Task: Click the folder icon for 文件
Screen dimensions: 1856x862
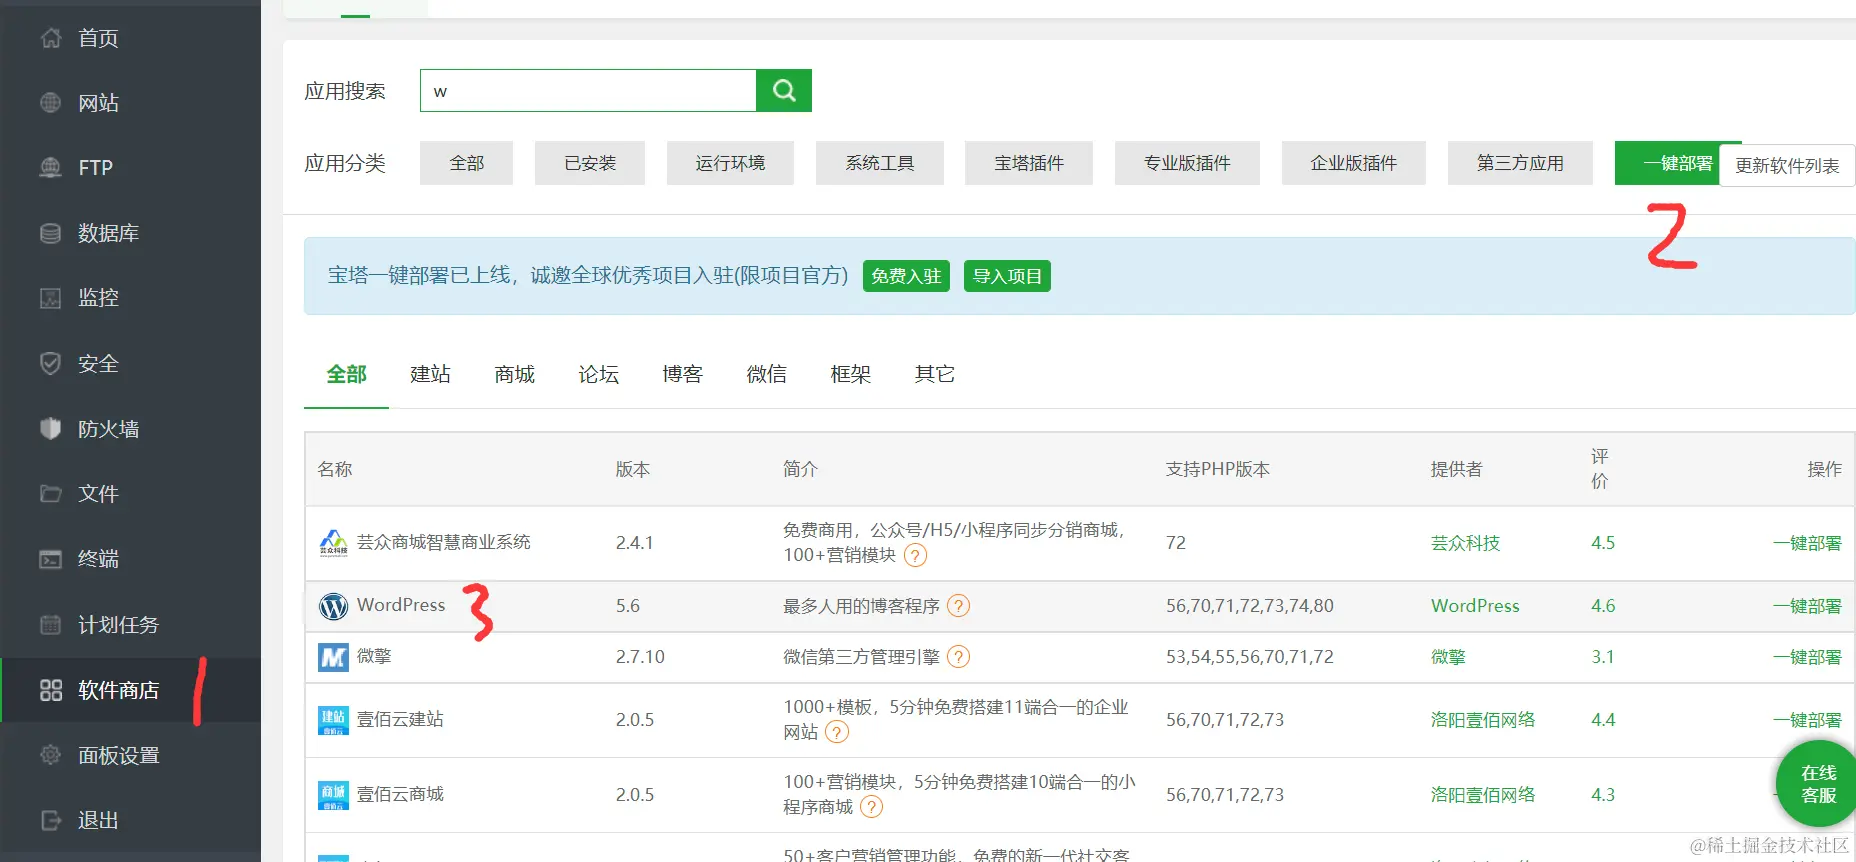Action: click(x=51, y=493)
